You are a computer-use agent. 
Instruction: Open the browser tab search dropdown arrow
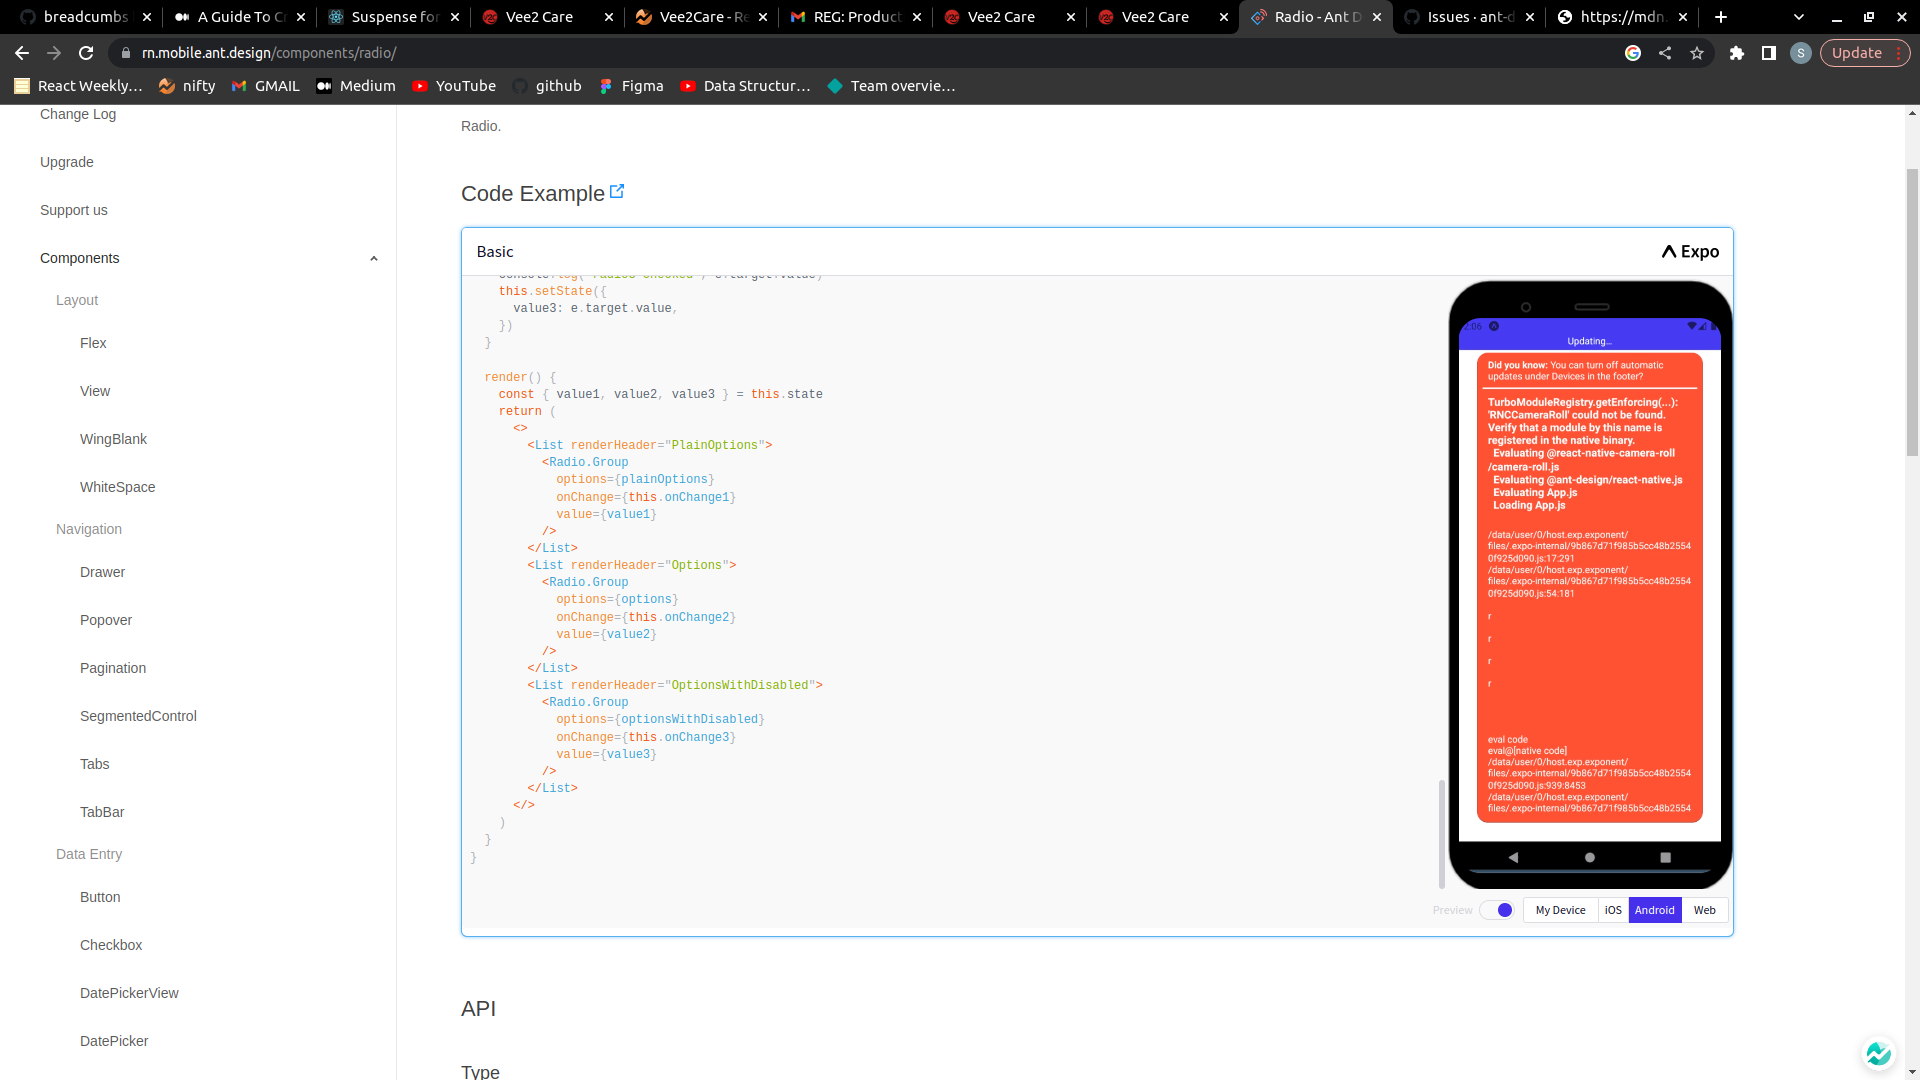[x=1799, y=17]
